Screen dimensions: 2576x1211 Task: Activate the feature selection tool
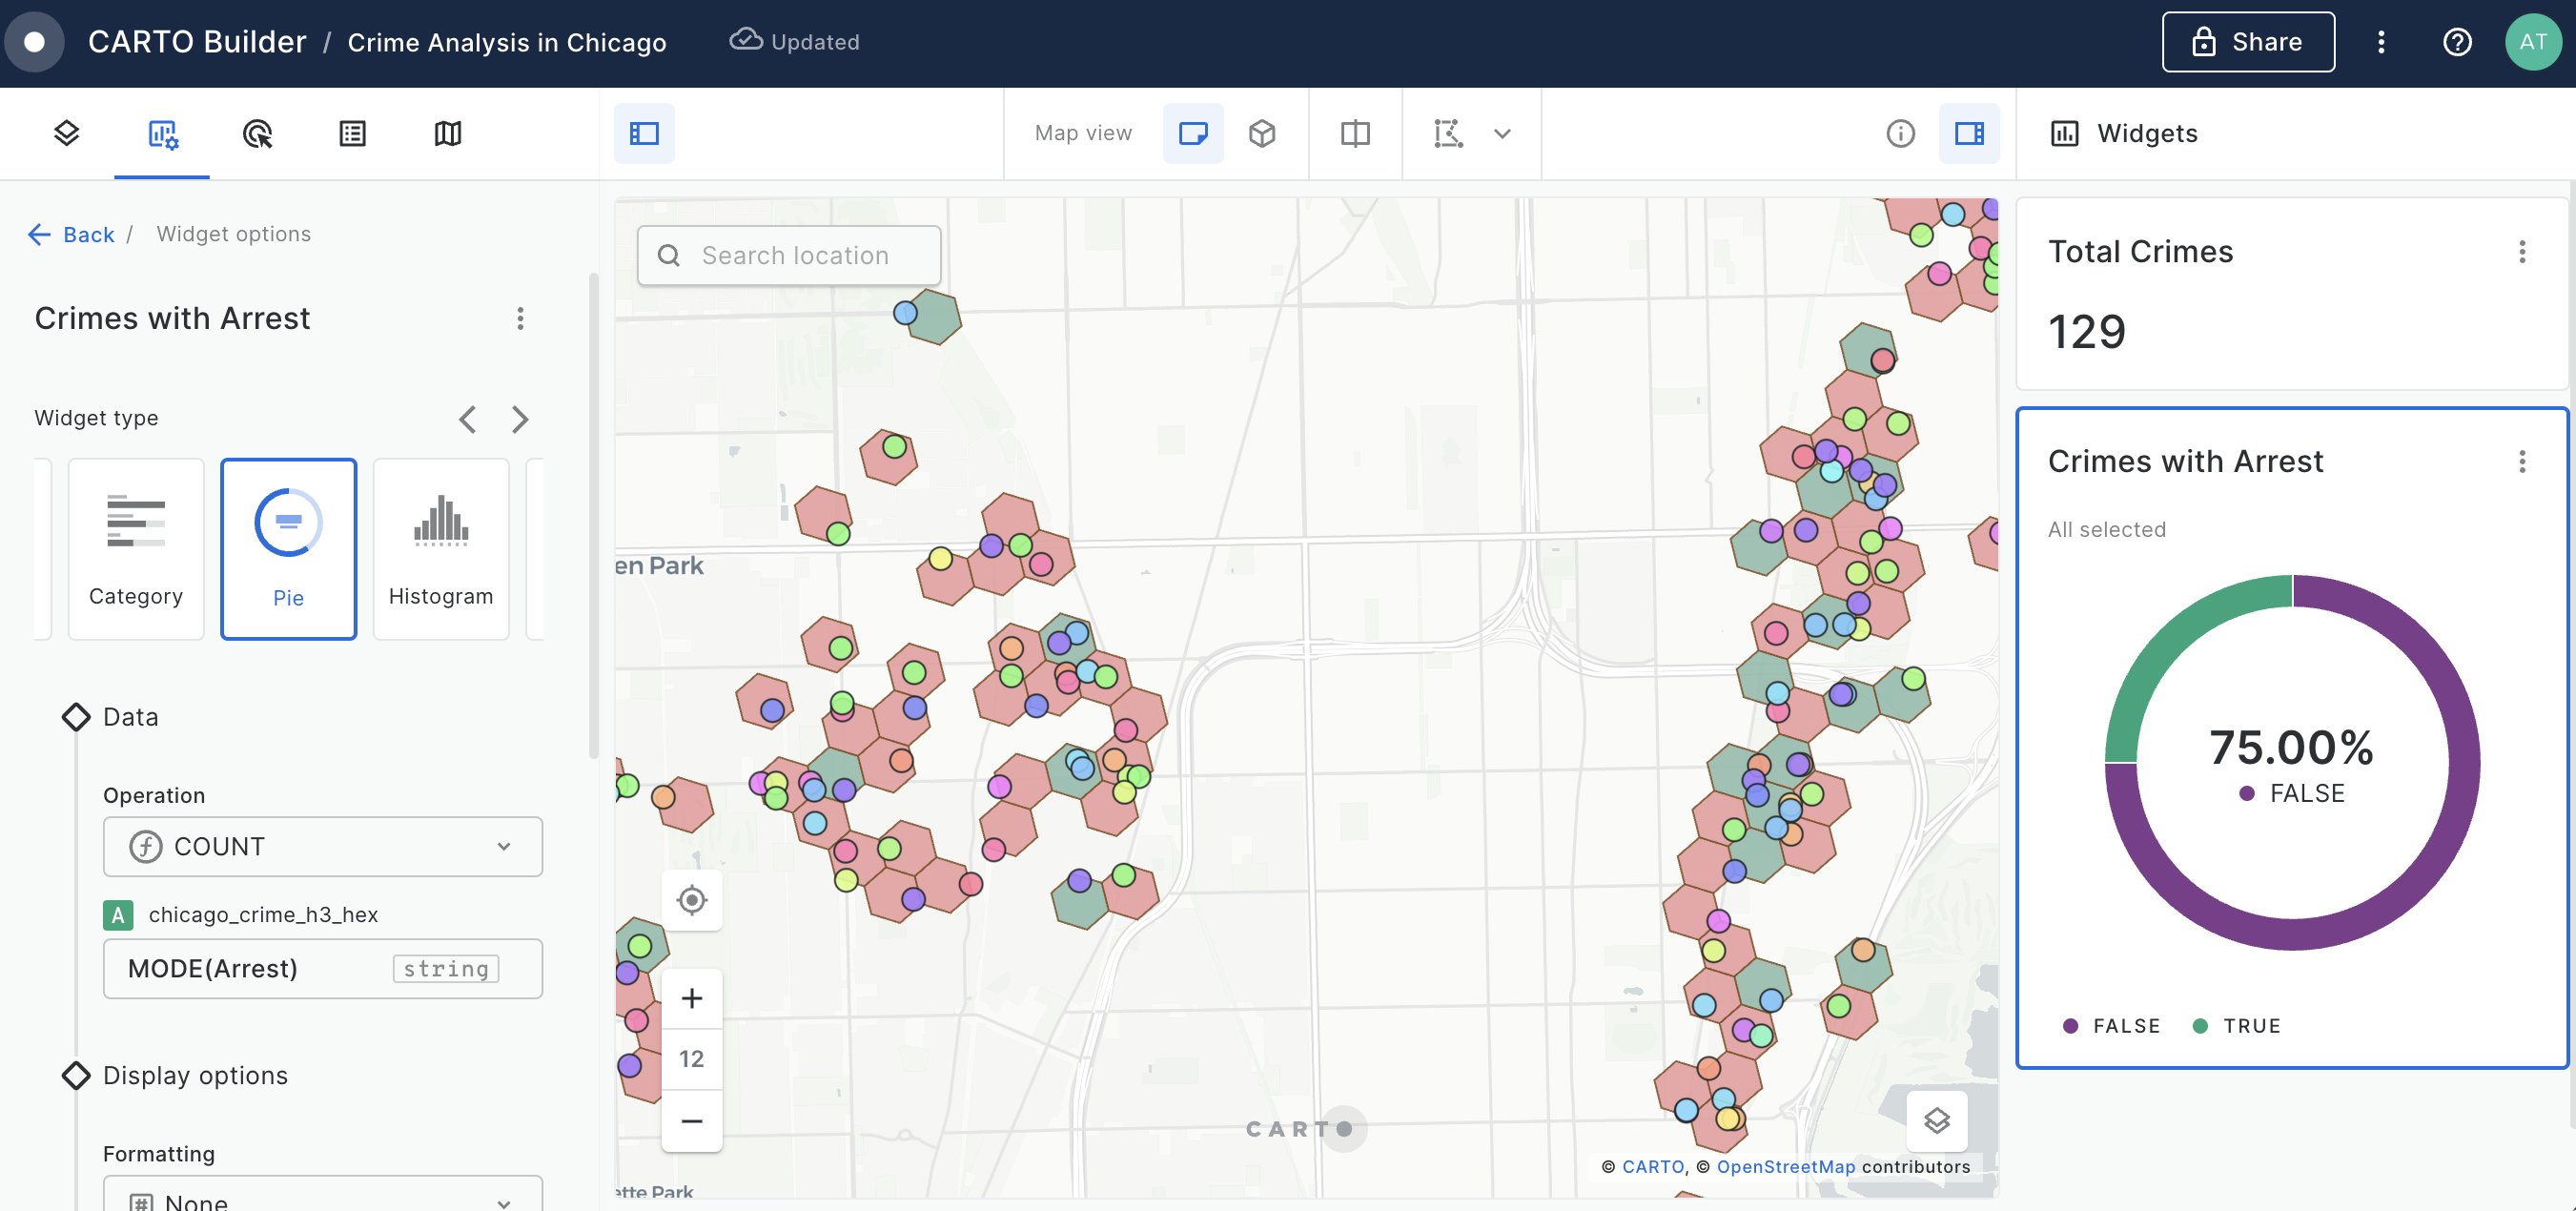1448,133
